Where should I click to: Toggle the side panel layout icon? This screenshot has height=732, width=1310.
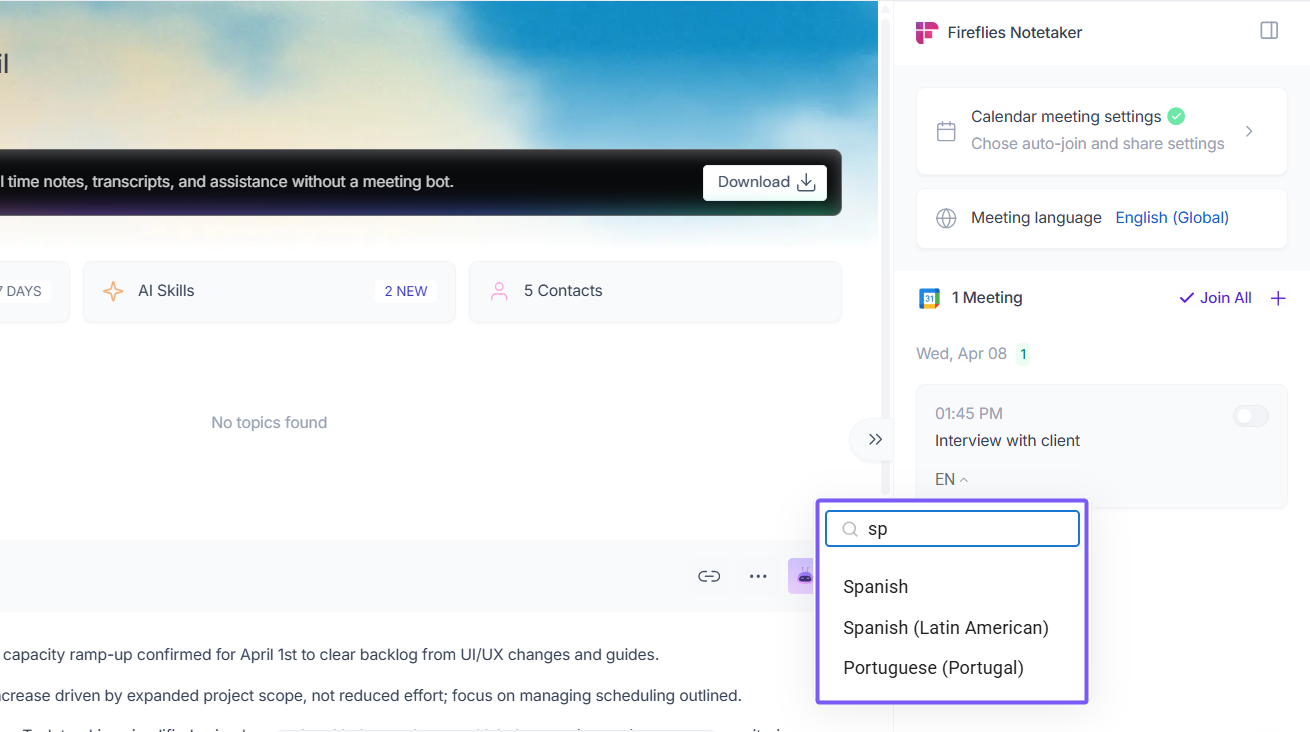1269,31
